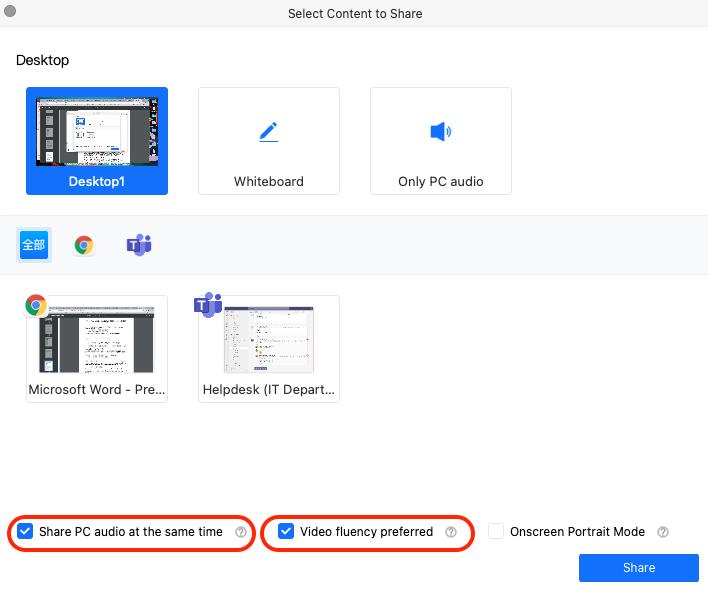
Task: Filter windows by the Chrome icon
Action: pyautogui.click(x=84, y=245)
